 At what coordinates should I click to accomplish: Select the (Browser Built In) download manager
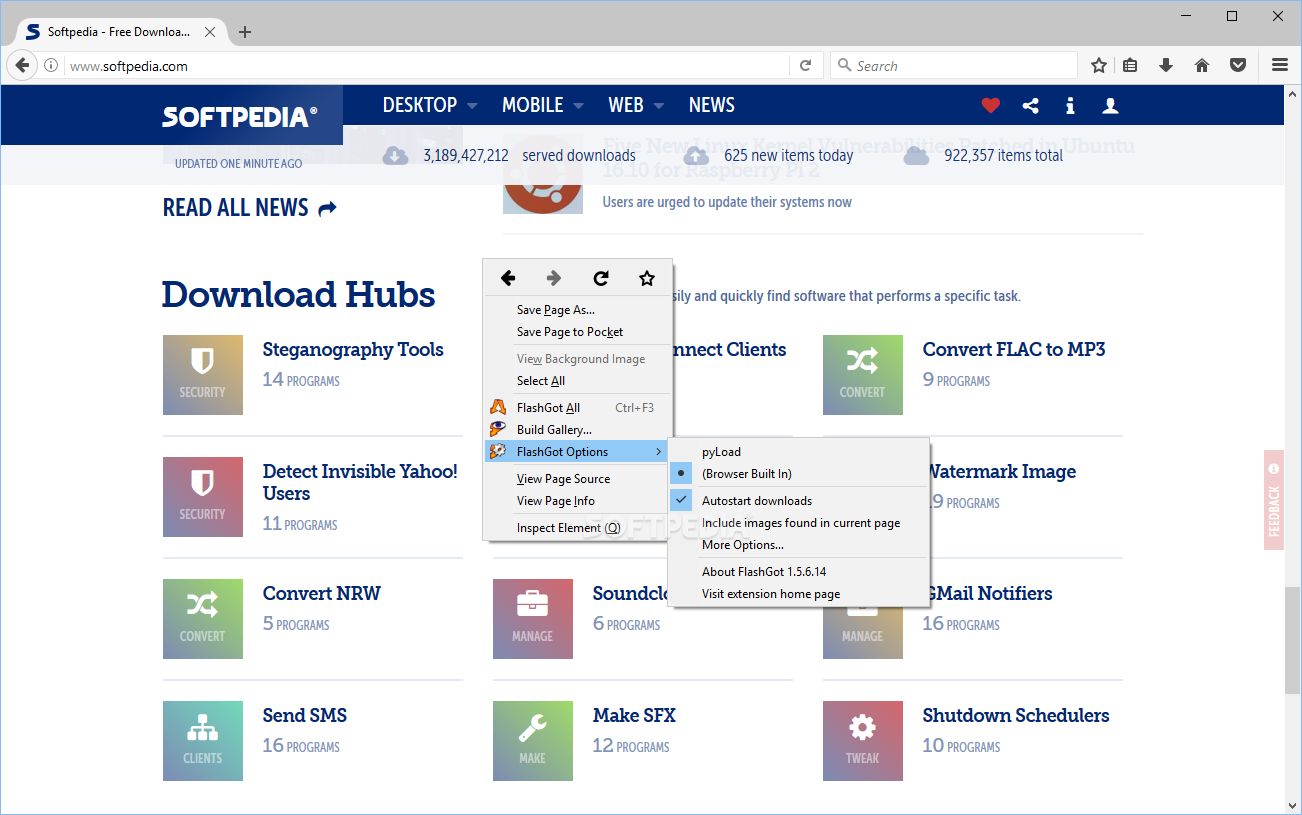799,474
